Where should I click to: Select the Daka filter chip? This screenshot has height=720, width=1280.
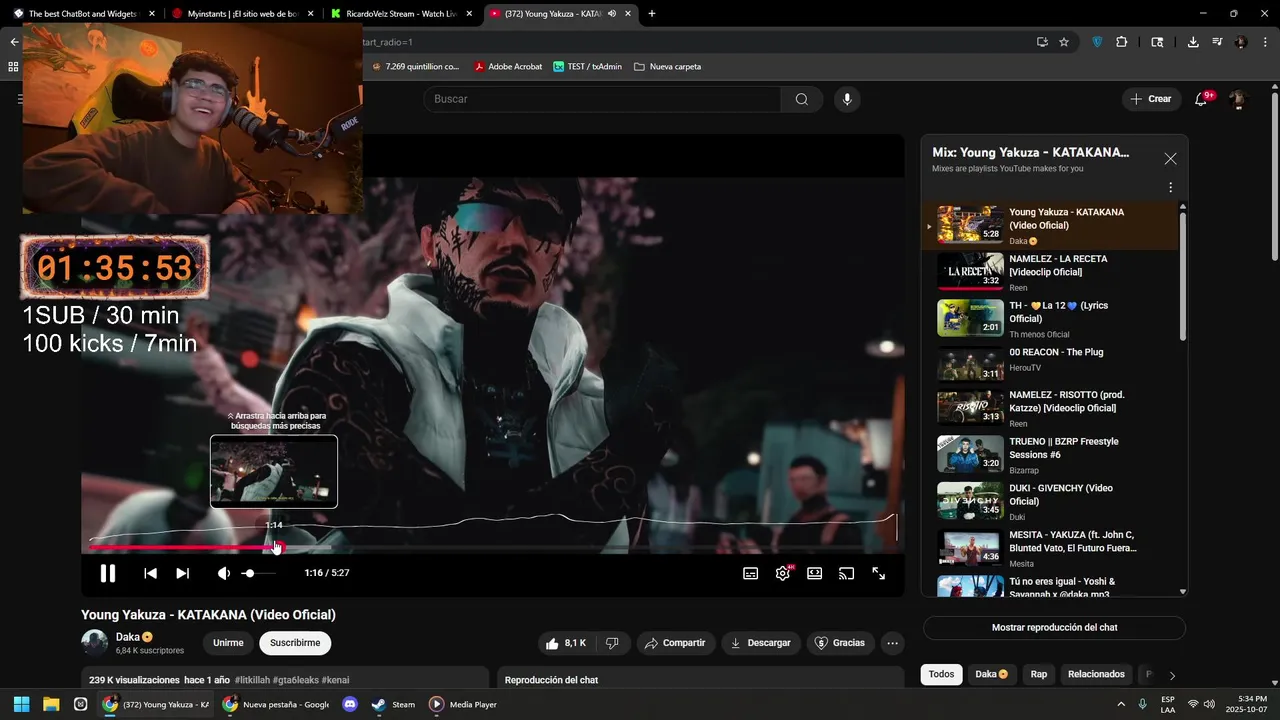[x=991, y=674]
